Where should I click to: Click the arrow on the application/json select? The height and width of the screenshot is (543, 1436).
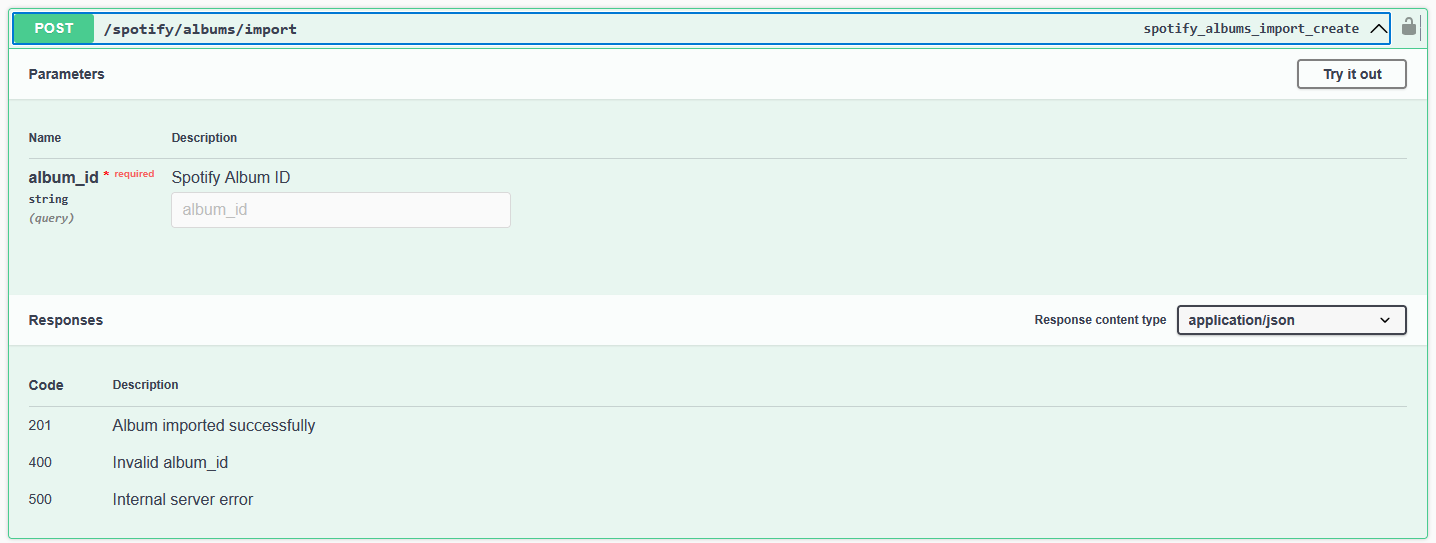[1385, 320]
